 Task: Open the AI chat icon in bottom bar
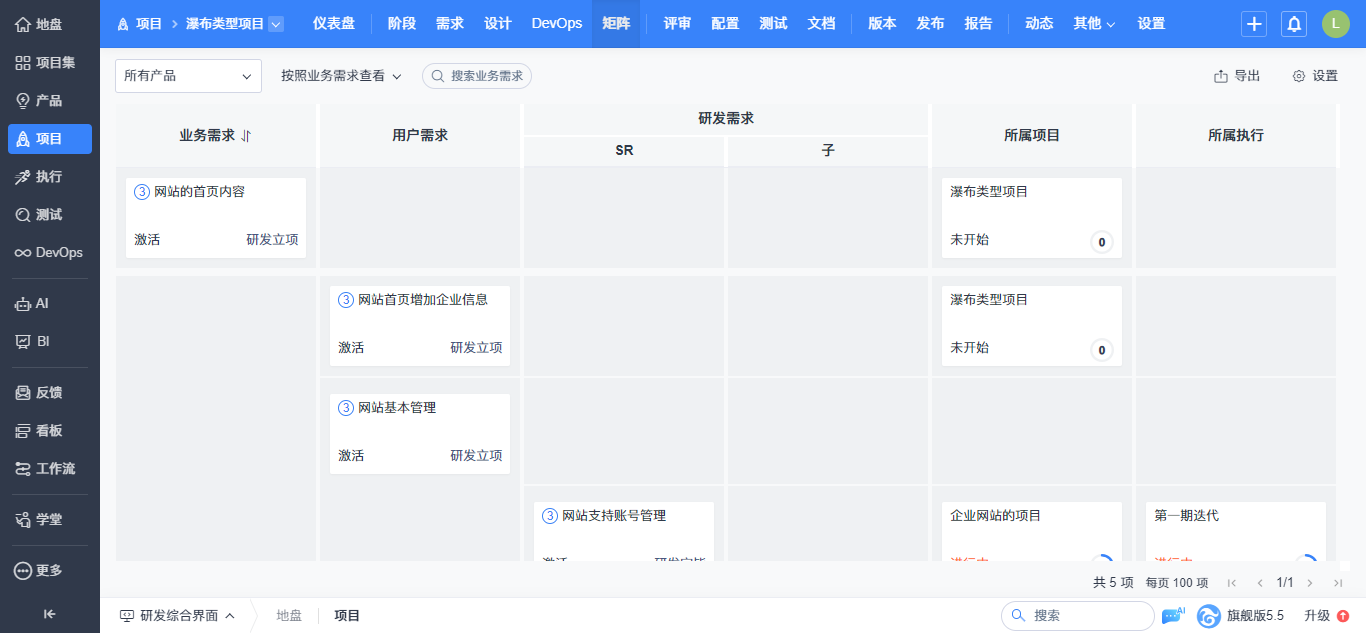tap(1173, 616)
